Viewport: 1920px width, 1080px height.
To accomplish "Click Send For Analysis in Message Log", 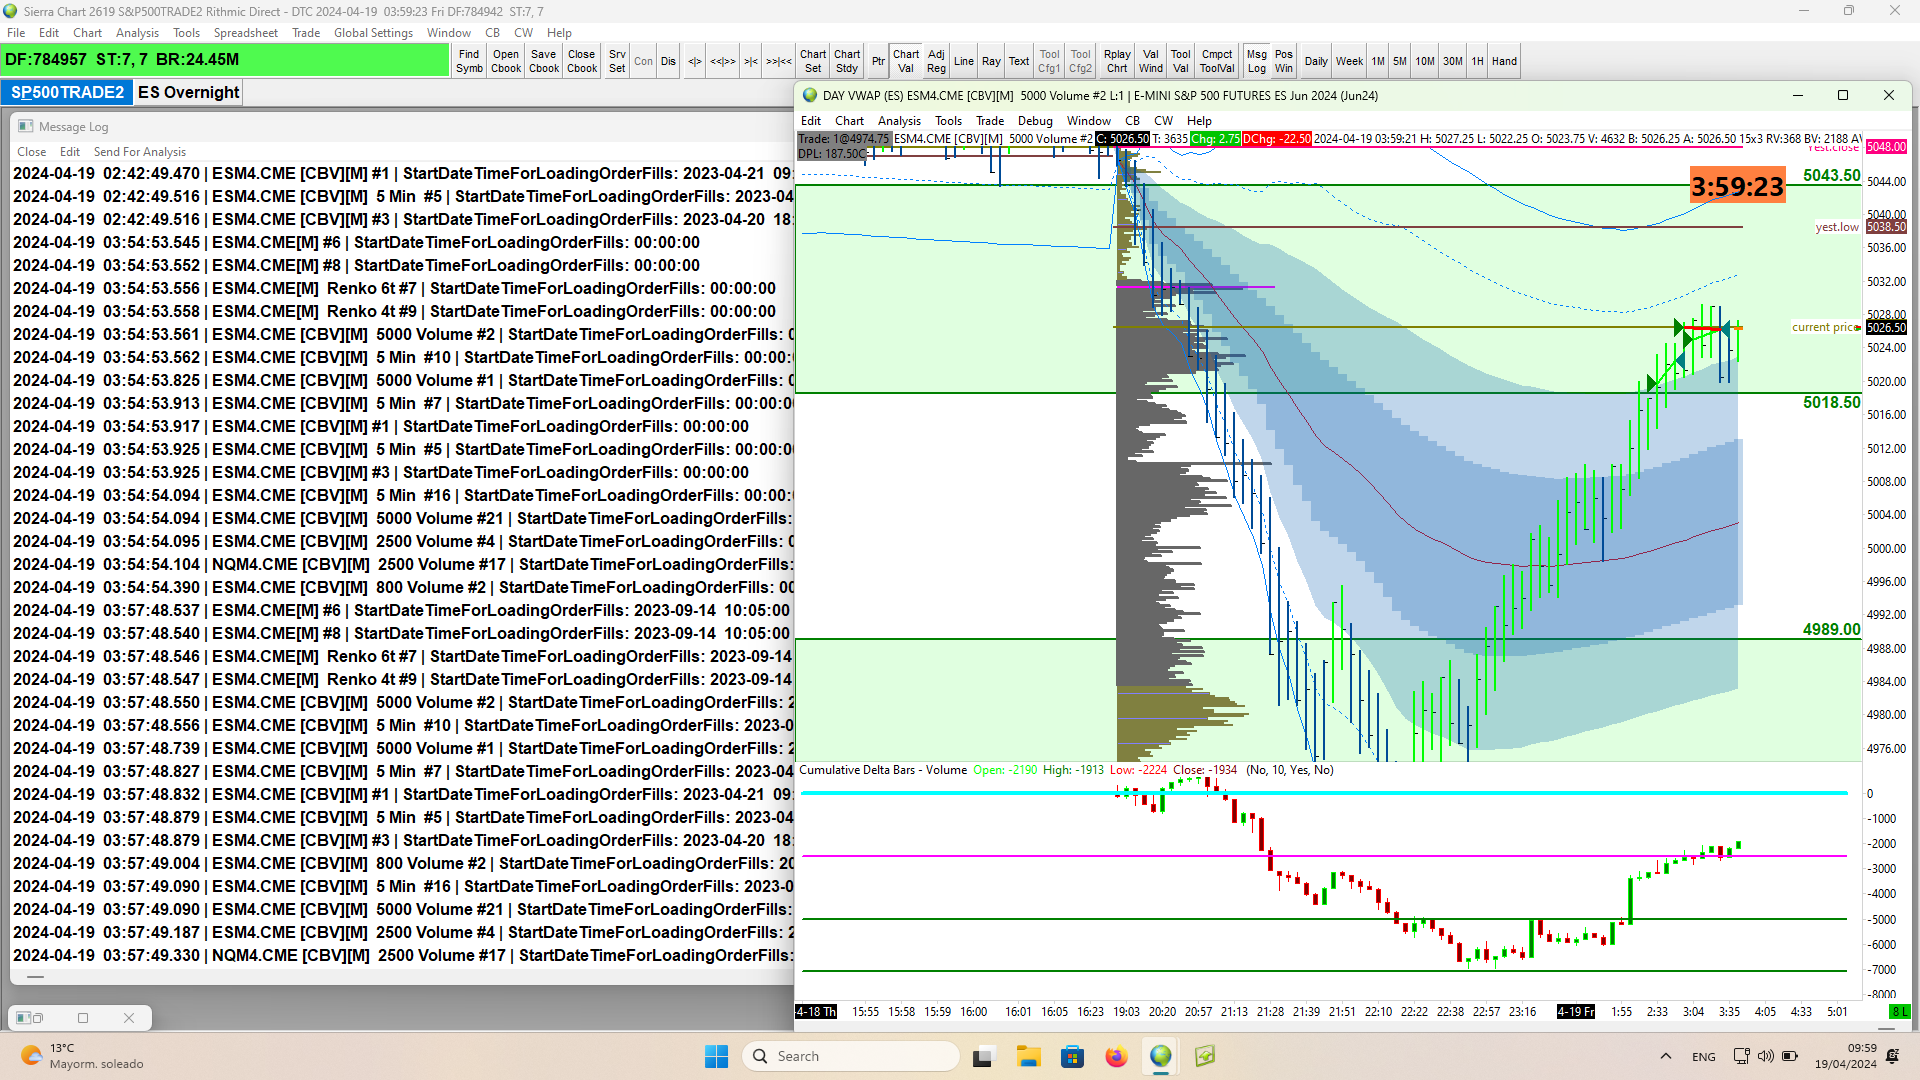I will 139,152.
